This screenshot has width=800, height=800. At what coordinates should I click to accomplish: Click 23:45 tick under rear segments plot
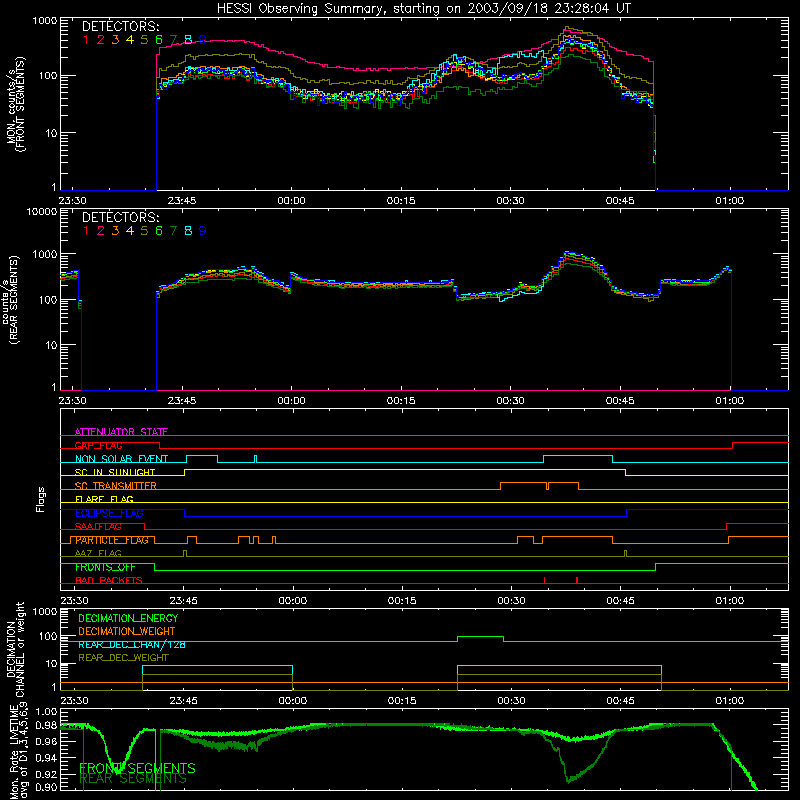(x=182, y=401)
